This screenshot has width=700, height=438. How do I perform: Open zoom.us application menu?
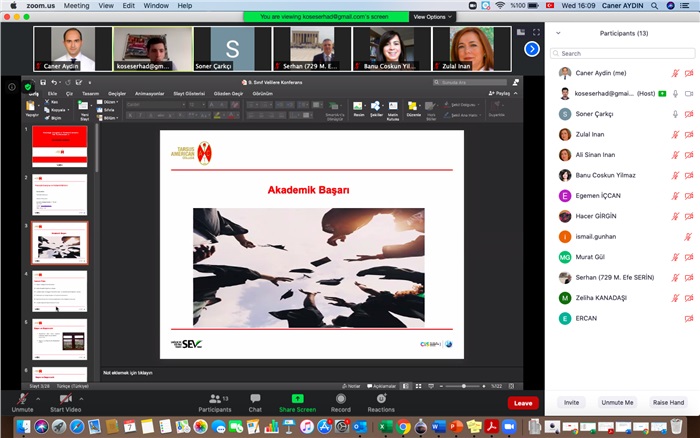(x=41, y=6)
